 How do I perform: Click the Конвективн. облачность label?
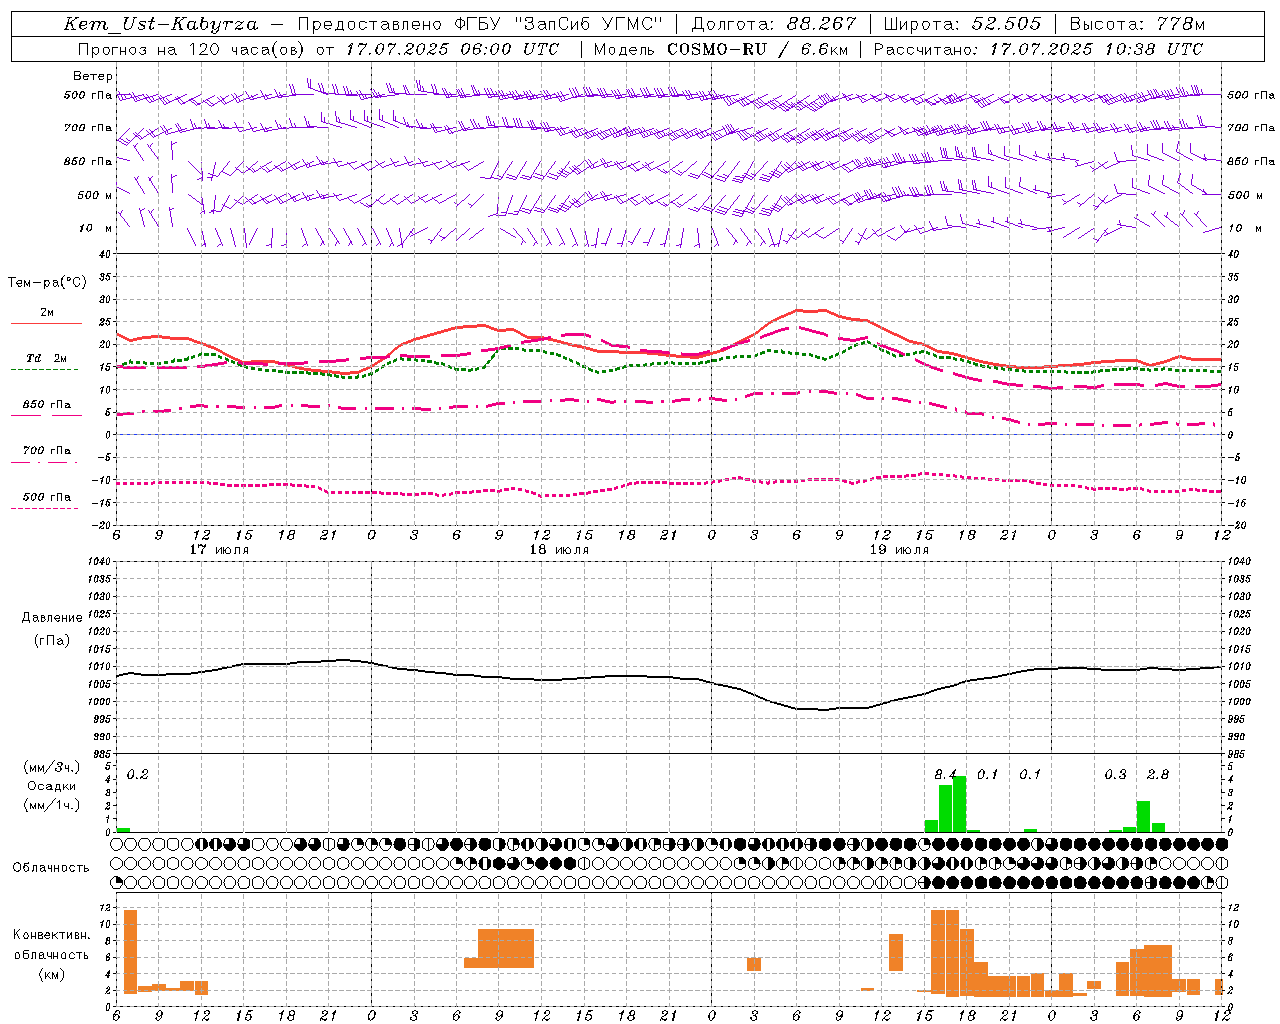click(x=51, y=954)
